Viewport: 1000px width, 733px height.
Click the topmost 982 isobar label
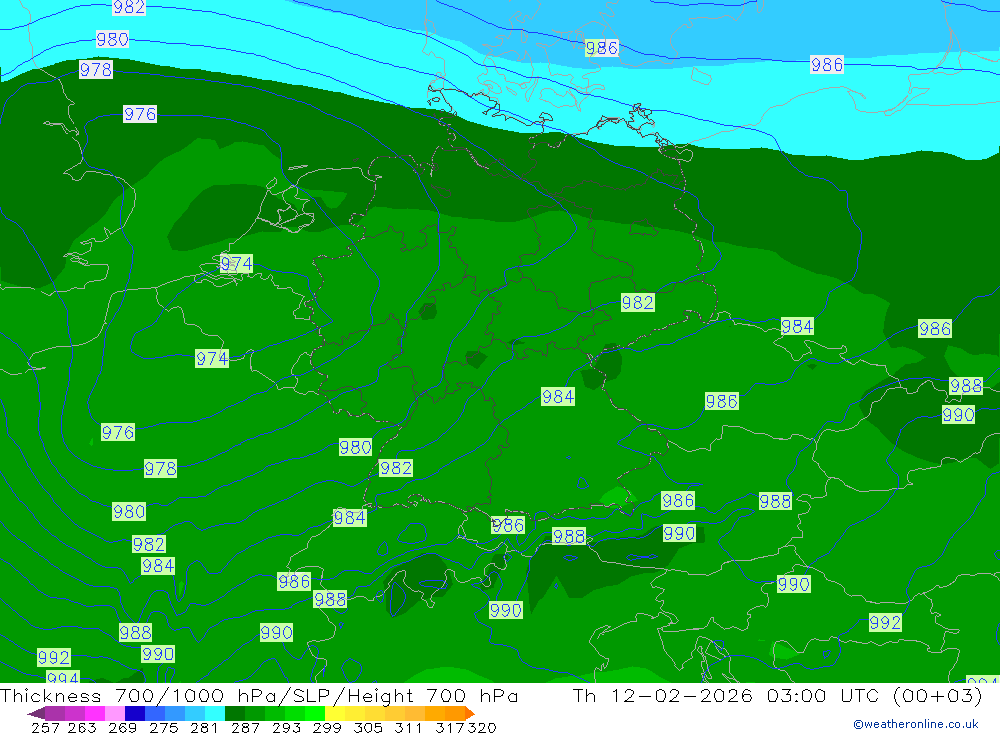pos(129,7)
